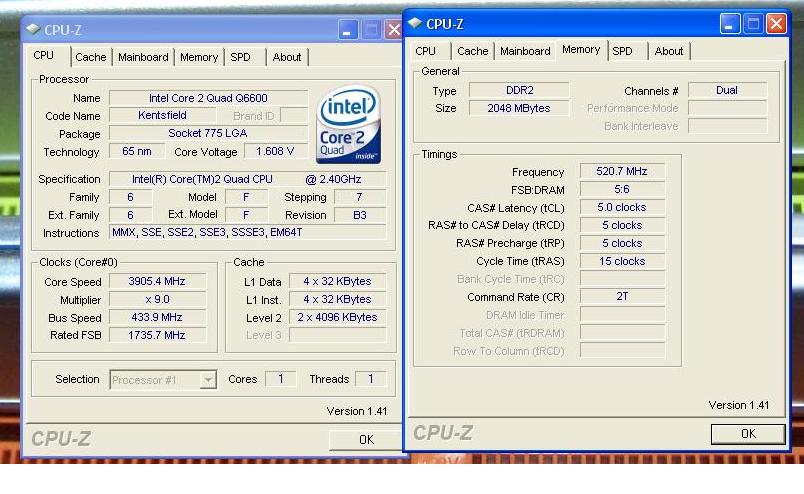
Task: Click the RAS# to CAS# Delay value field
Action: click(622, 225)
